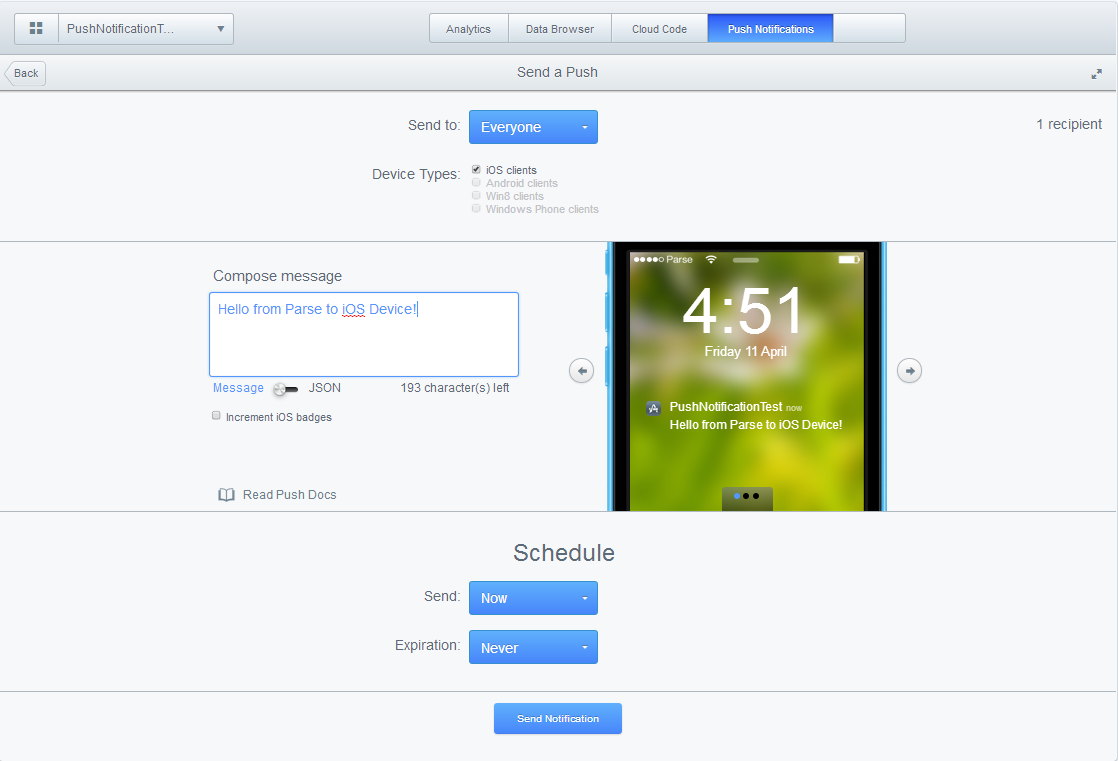Open the Send Now schedule dropdown

click(533, 598)
